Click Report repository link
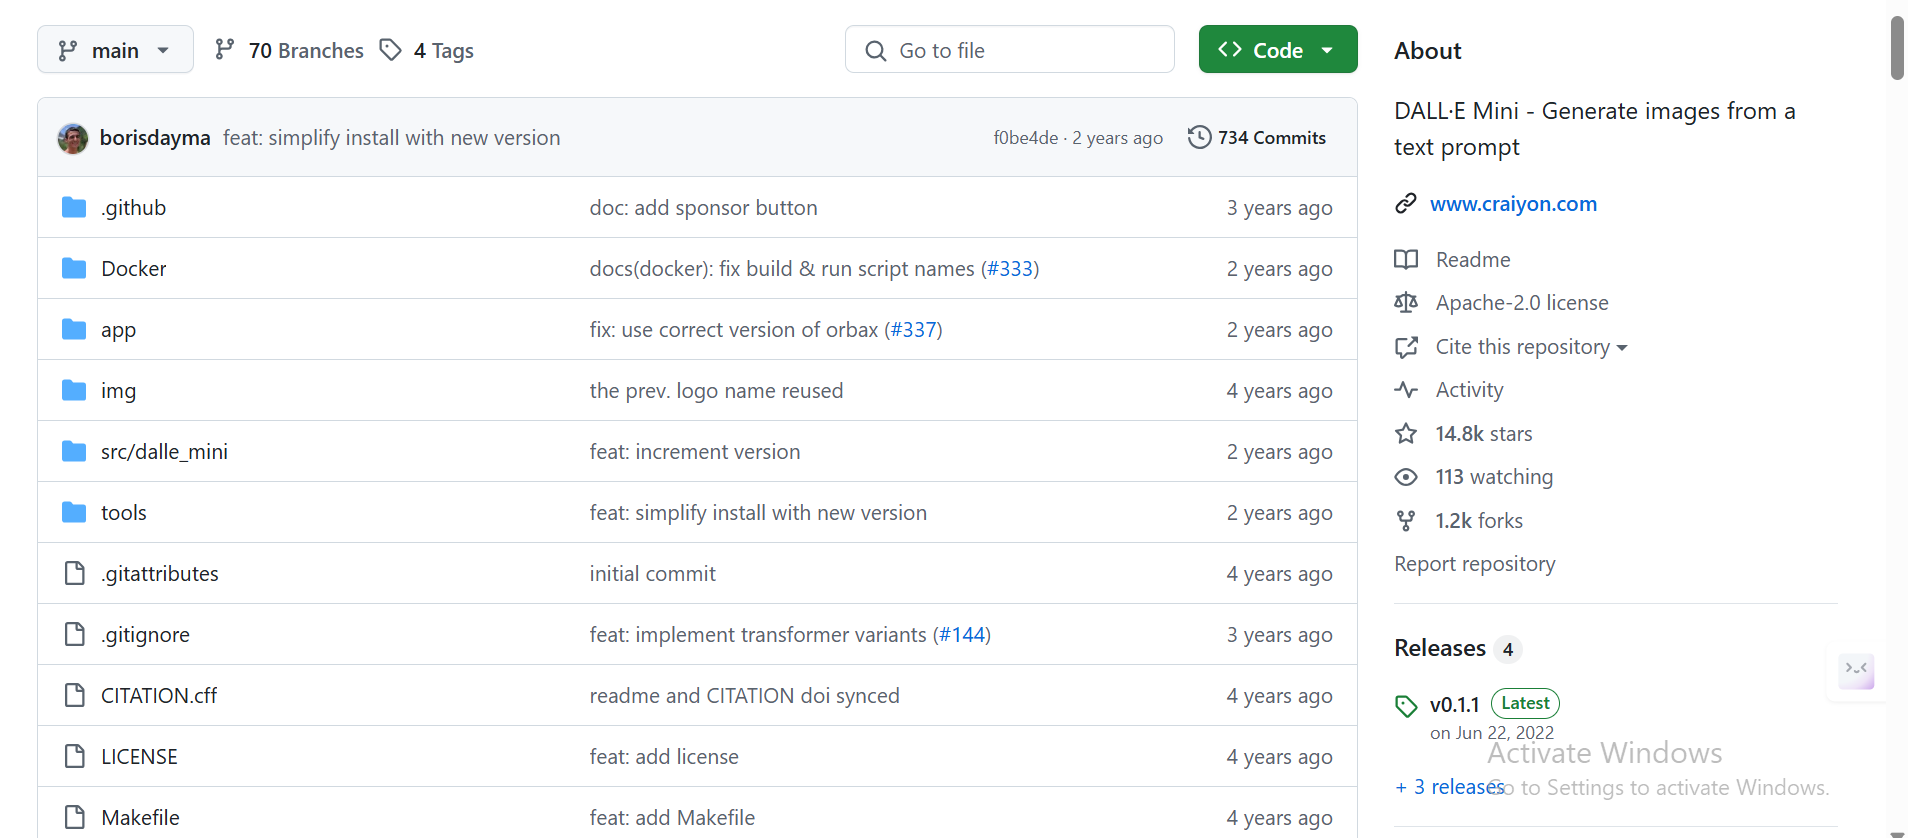This screenshot has width=1908, height=838. 1475,564
